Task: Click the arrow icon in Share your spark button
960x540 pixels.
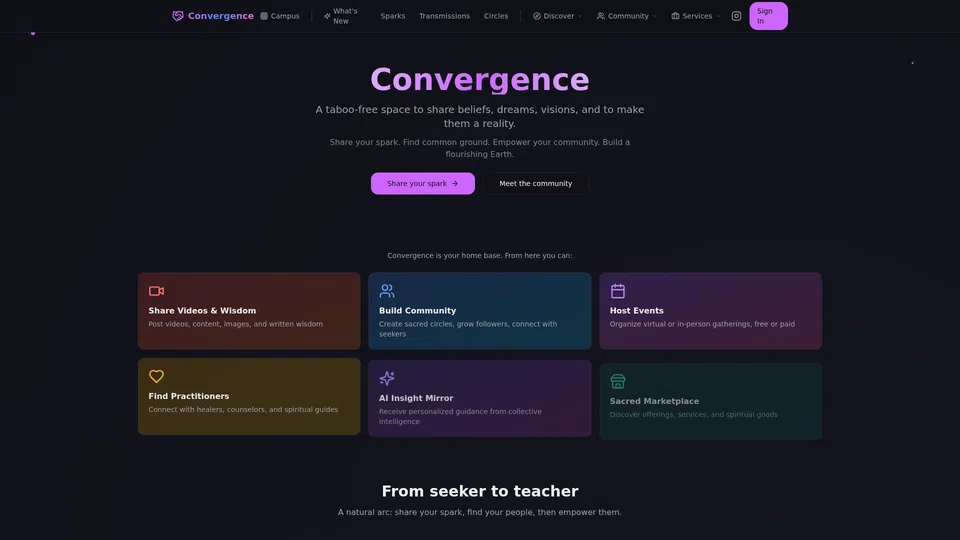Action: click(x=455, y=184)
